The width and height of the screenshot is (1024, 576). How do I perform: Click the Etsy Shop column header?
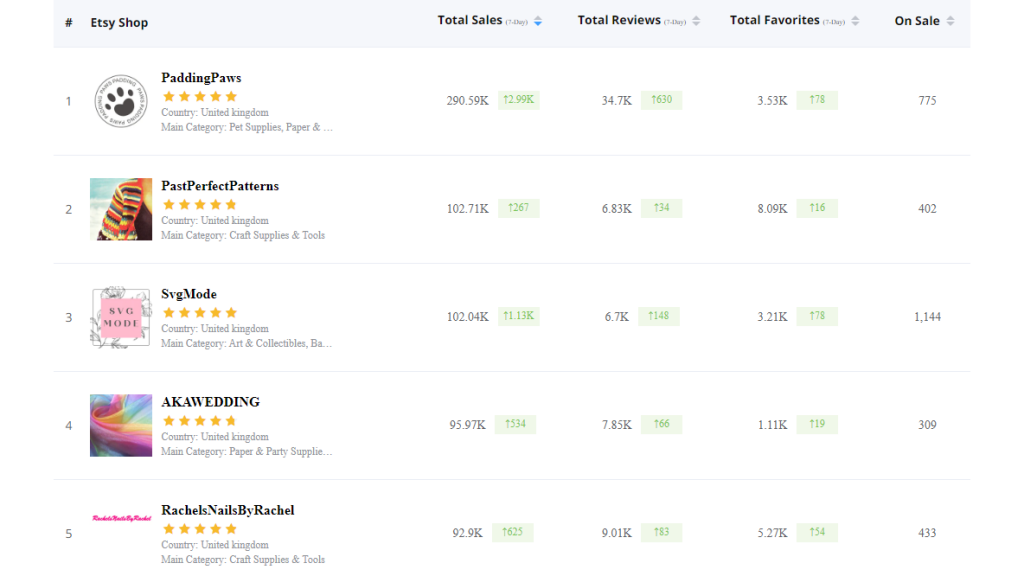point(119,22)
